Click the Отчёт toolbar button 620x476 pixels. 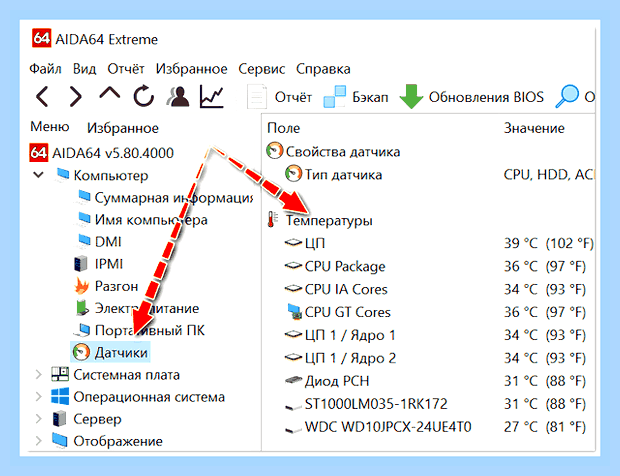pos(280,97)
